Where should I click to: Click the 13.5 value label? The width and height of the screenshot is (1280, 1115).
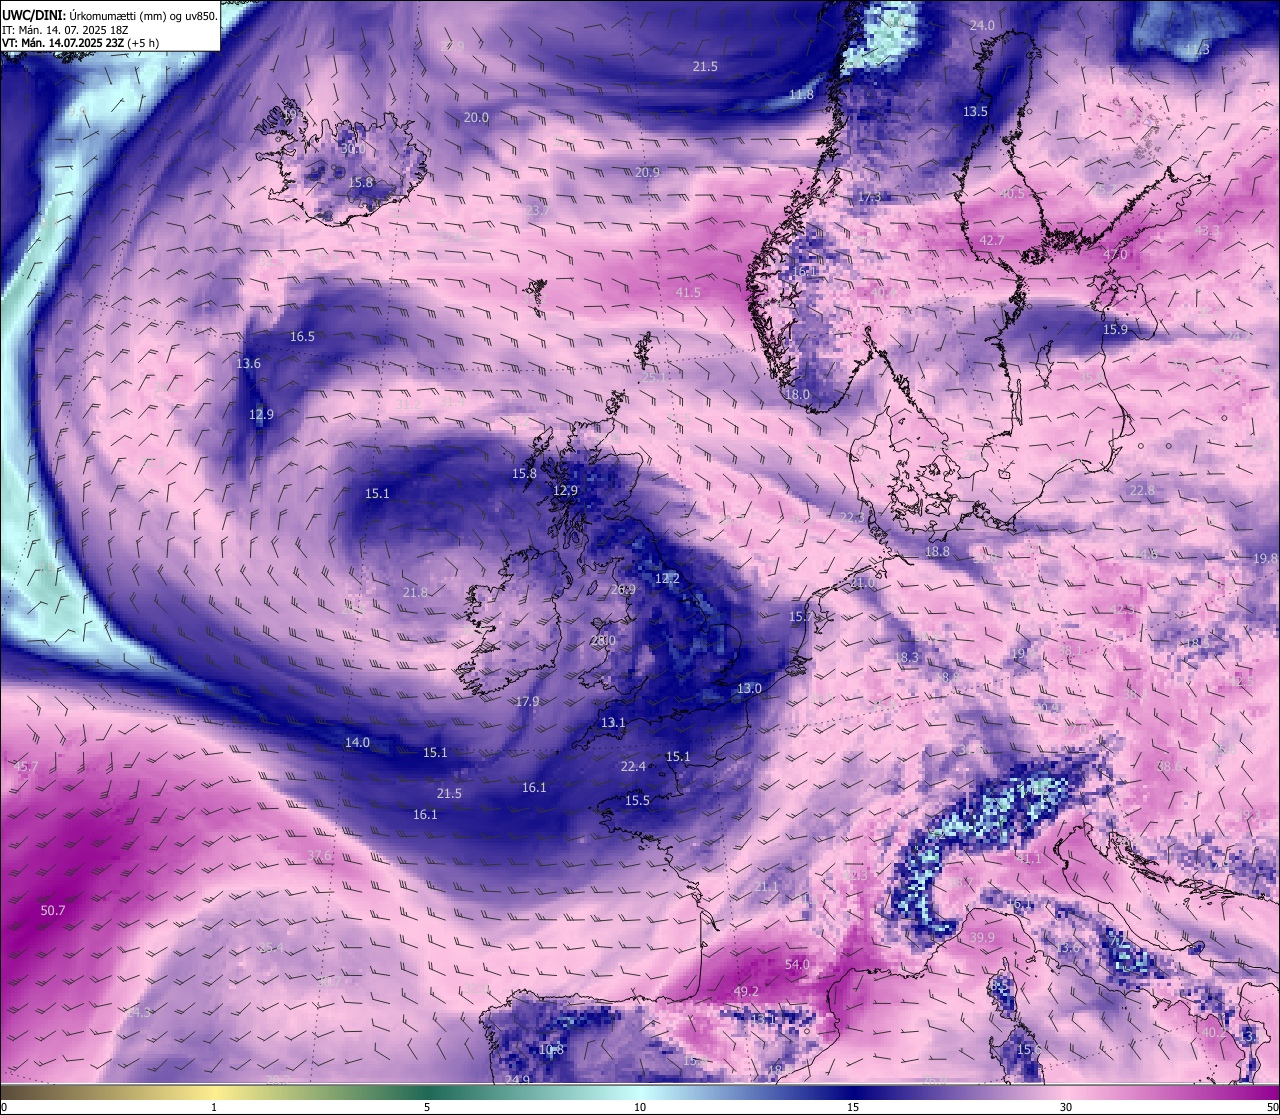(975, 111)
